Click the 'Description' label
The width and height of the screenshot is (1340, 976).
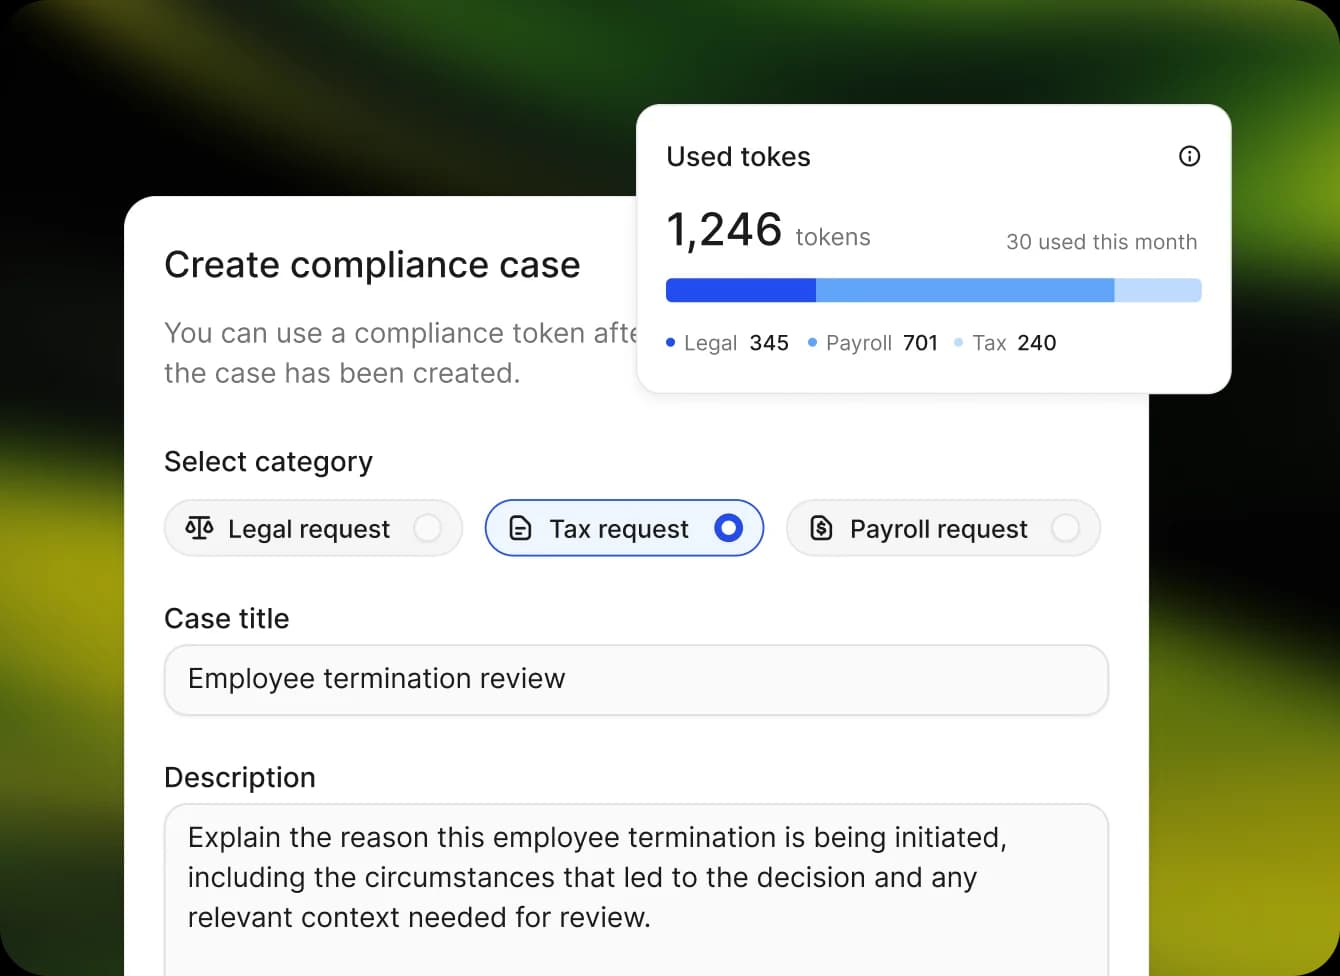pos(240,778)
